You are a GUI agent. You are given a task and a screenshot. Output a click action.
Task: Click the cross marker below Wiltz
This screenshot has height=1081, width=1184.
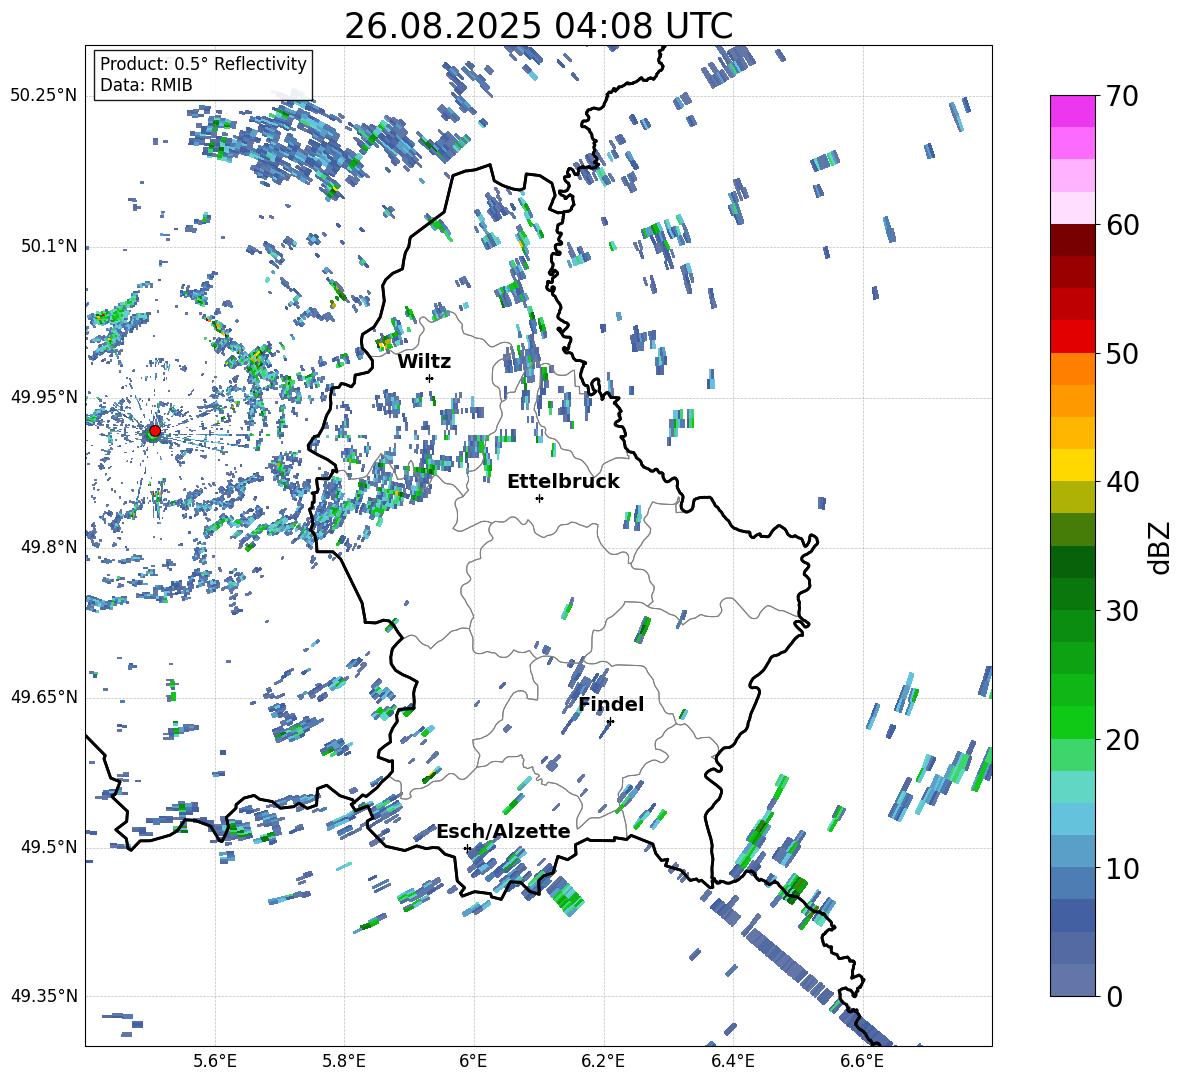tap(430, 378)
